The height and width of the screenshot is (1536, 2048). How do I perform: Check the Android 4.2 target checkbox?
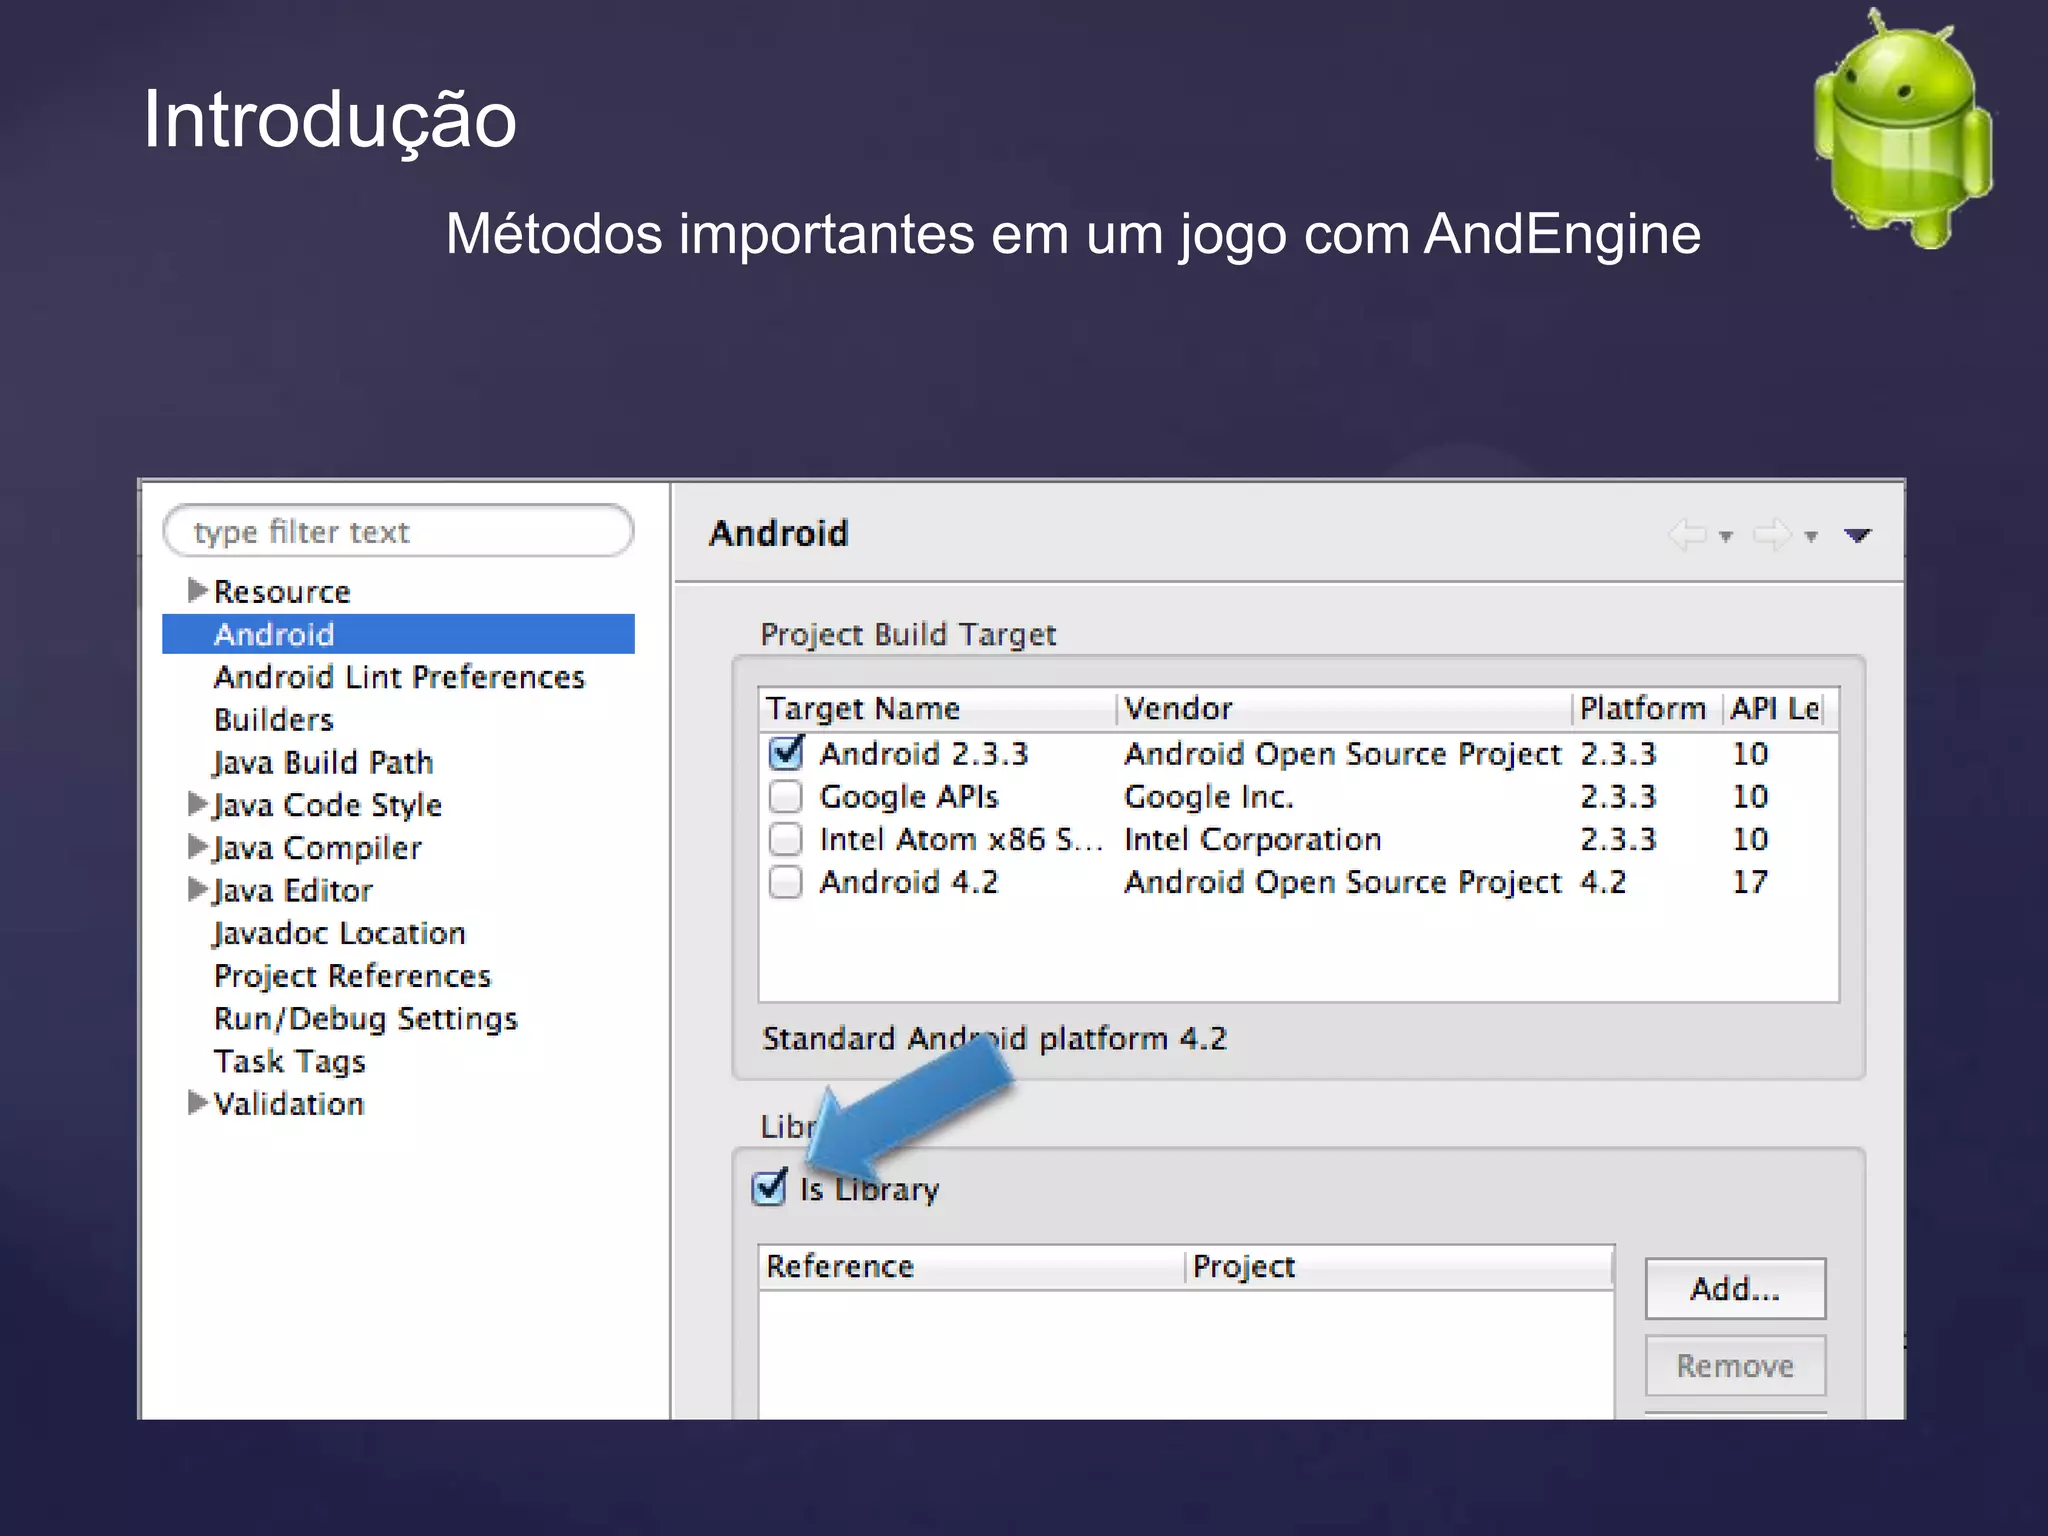[x=786, y=882]
